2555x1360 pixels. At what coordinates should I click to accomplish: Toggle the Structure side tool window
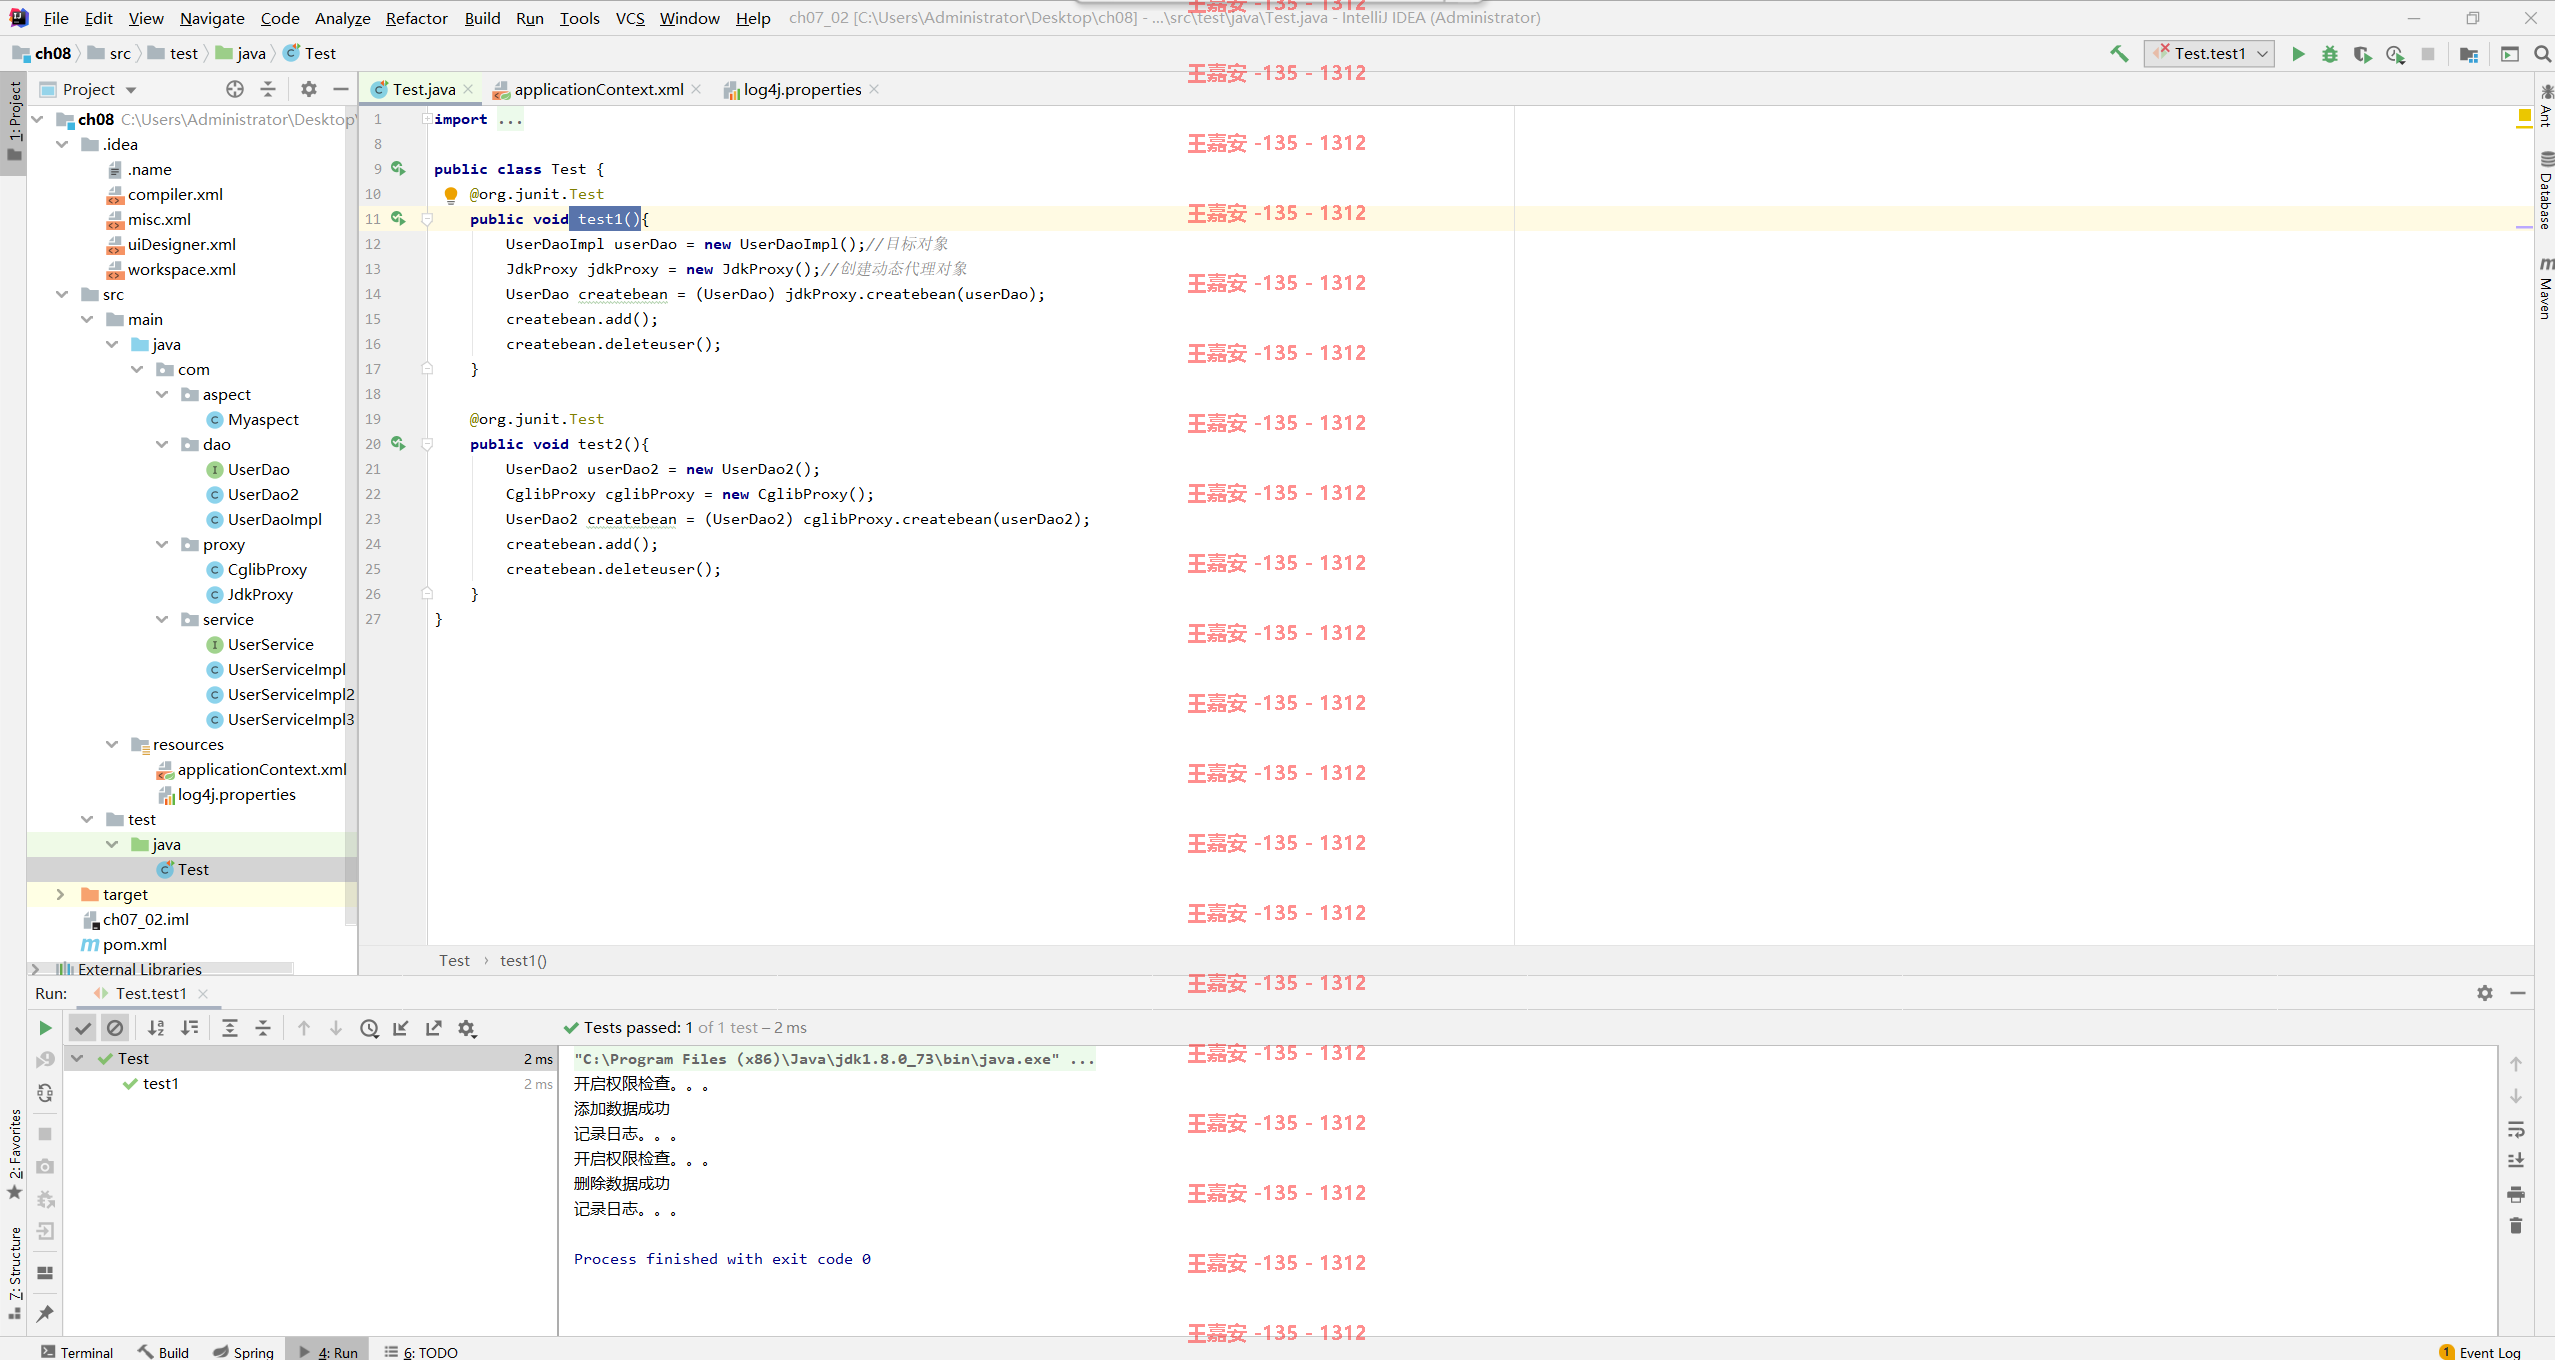[x=14, y=1273]
